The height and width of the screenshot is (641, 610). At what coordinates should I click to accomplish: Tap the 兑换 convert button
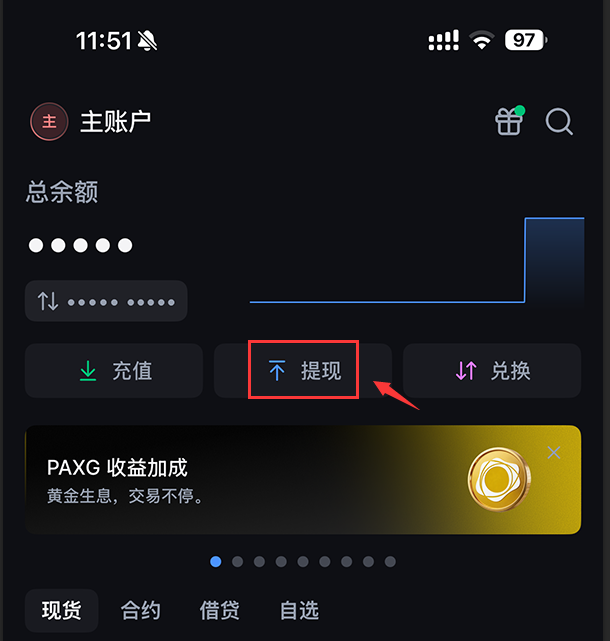(492, 371)
